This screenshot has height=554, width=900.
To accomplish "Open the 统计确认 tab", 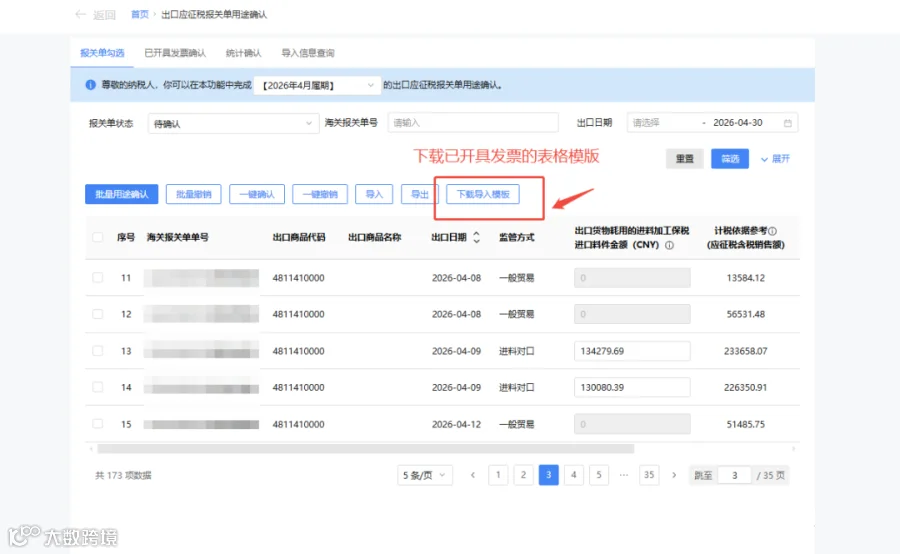I will coord(243,53).
